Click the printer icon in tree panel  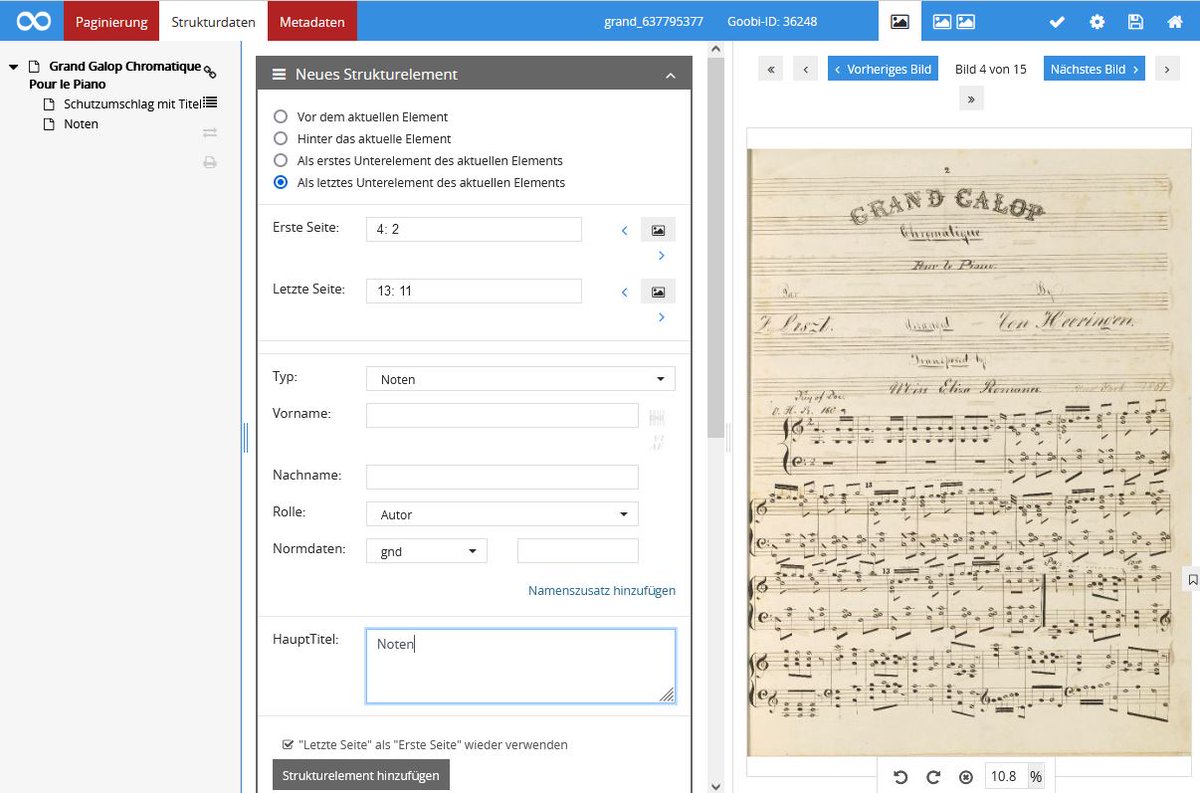click(210, 162)
